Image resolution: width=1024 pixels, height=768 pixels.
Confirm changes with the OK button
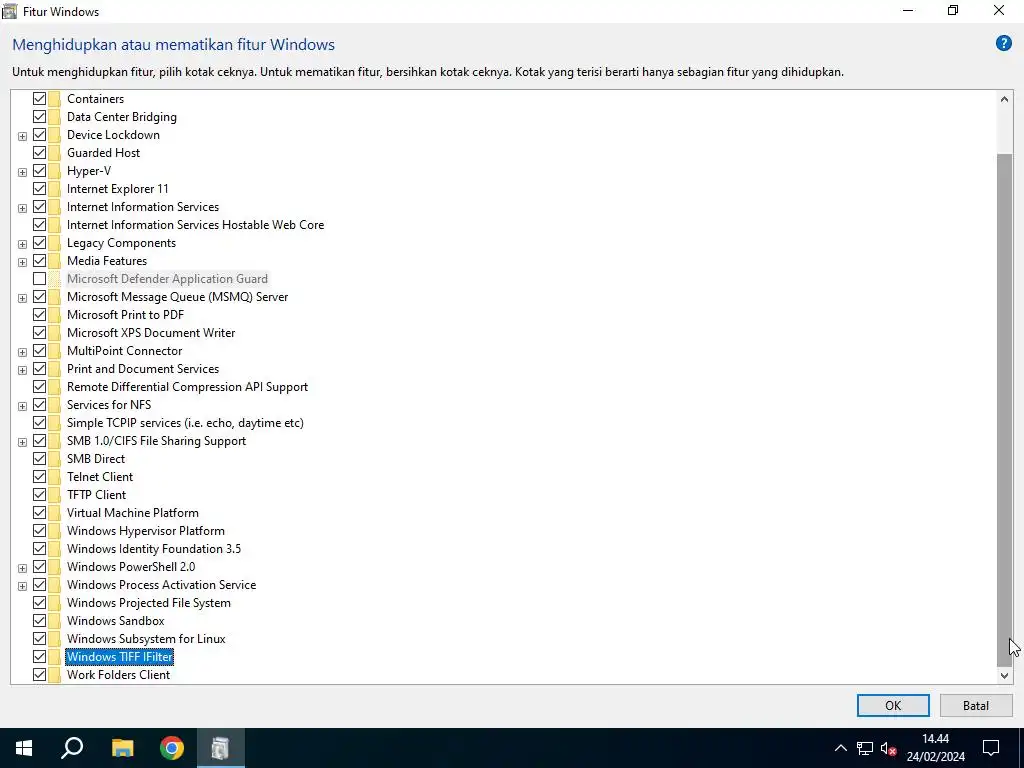click(893, 705)
